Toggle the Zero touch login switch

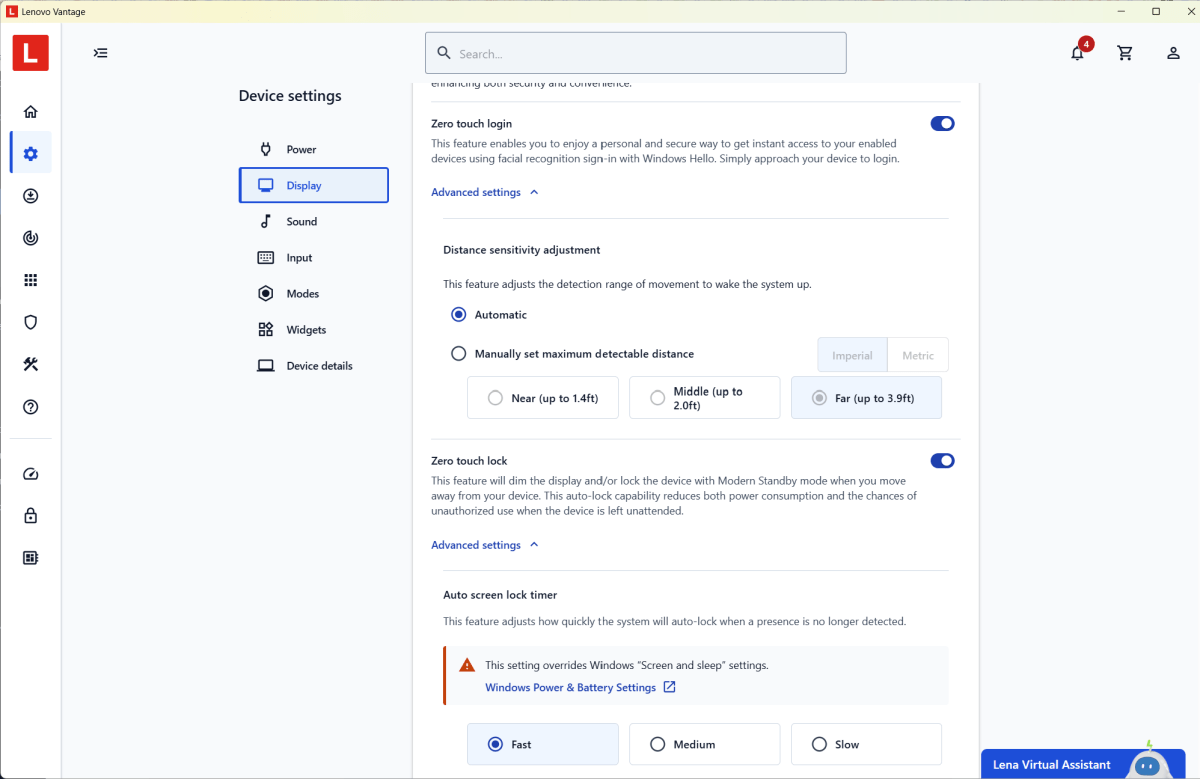tap(942, 124)
